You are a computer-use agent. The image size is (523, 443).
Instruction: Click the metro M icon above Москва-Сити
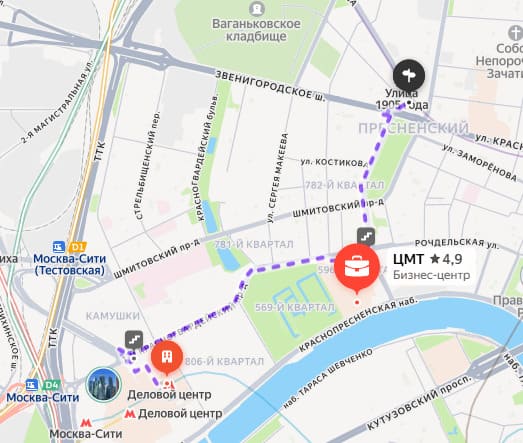(86, 423)
